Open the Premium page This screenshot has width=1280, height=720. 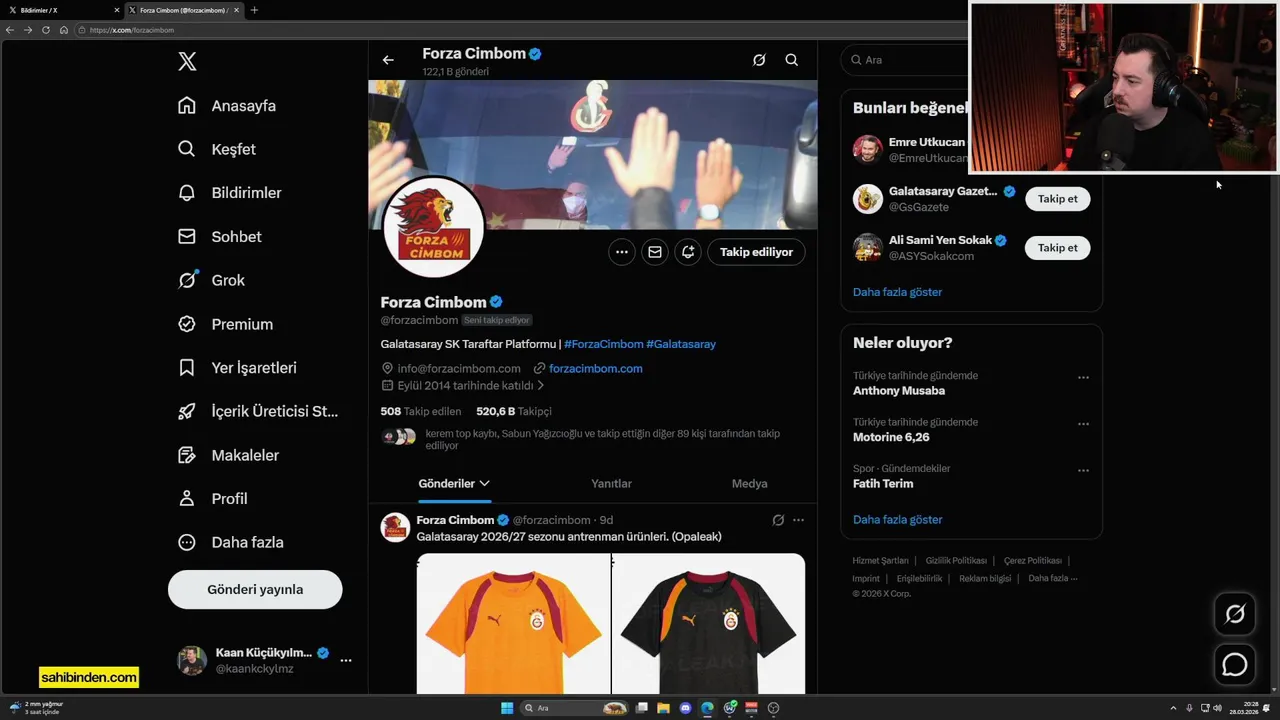(x=225, y=324)
